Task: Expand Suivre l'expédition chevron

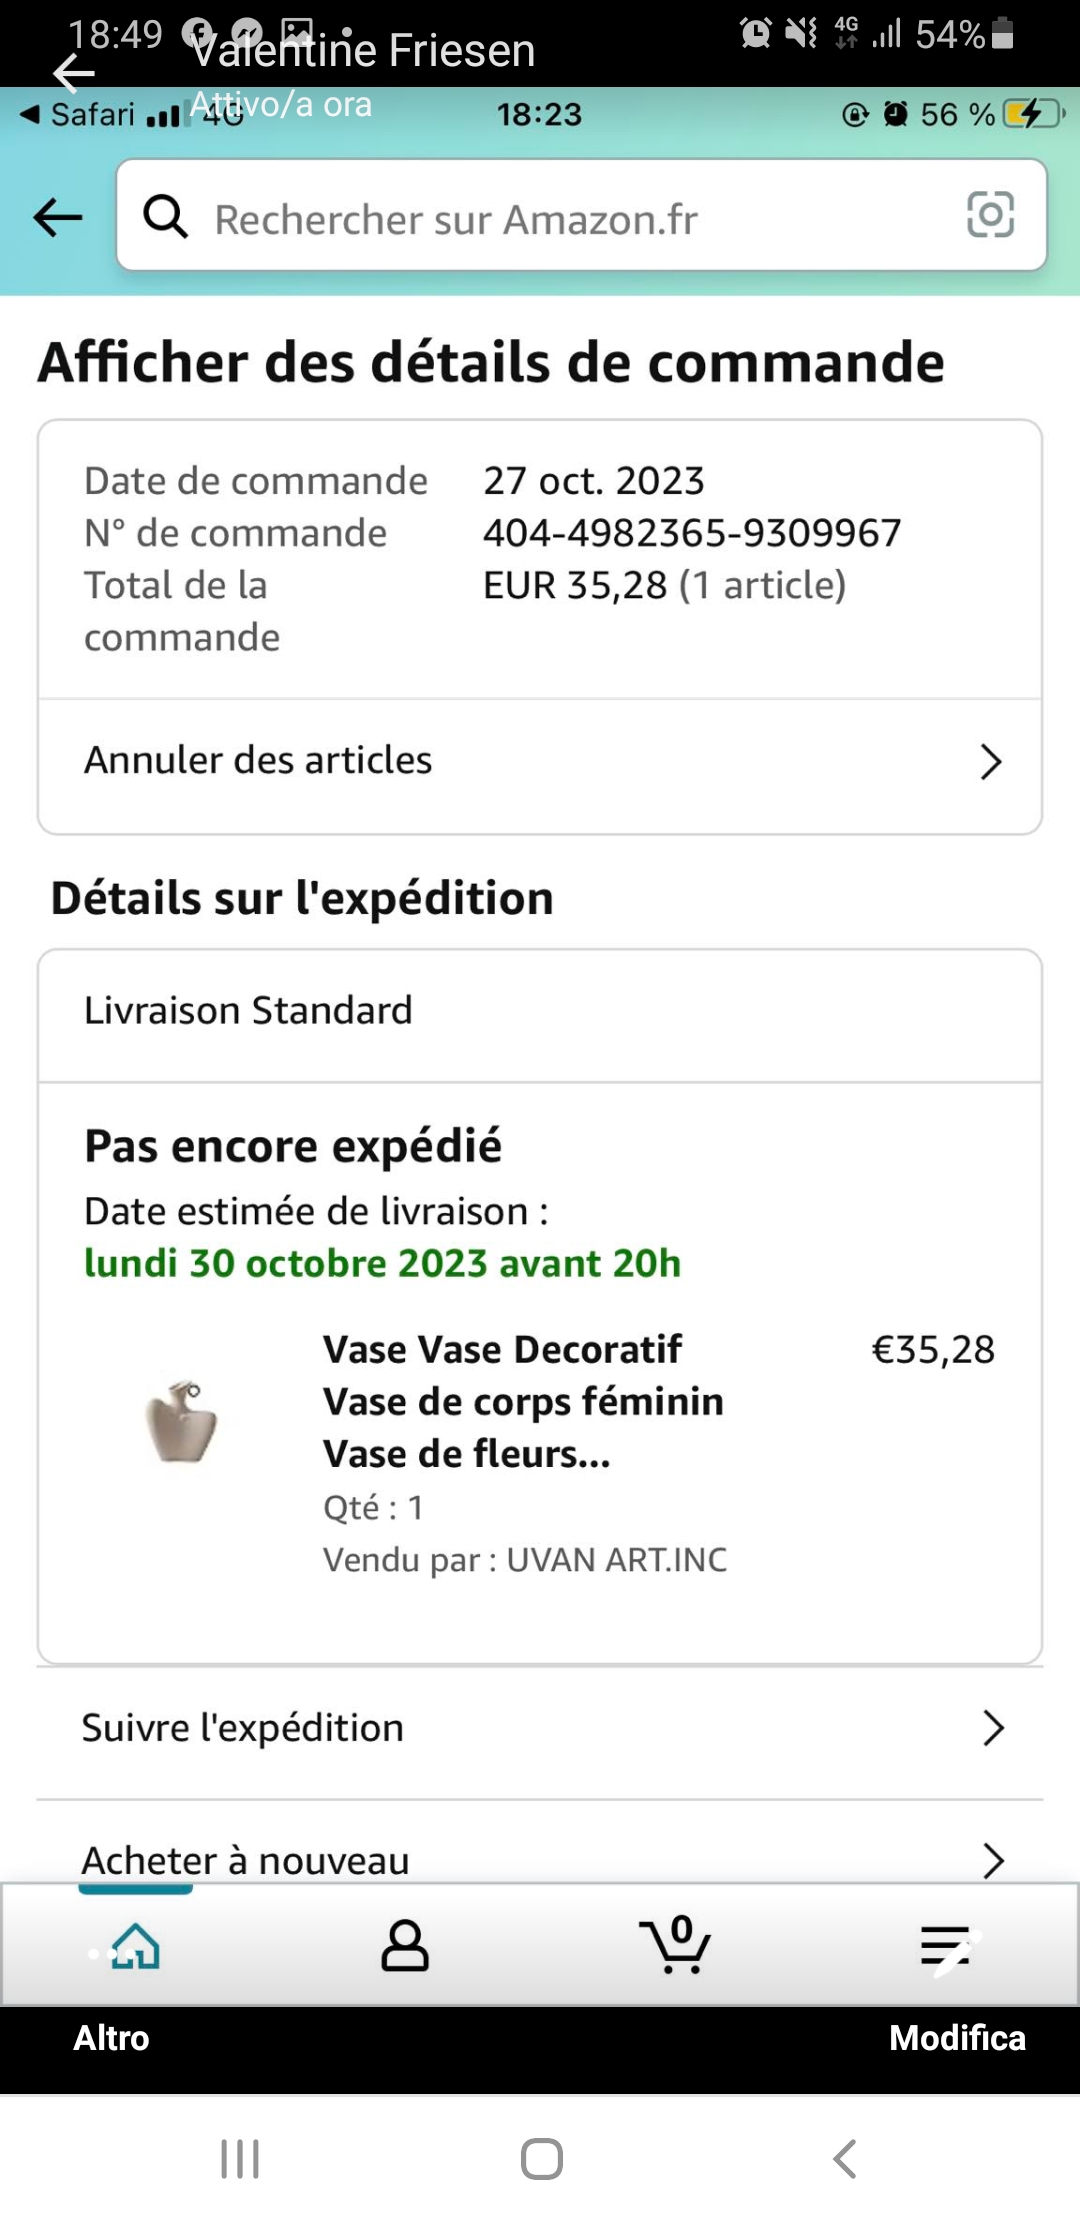Action: (x=992, y=1728)
